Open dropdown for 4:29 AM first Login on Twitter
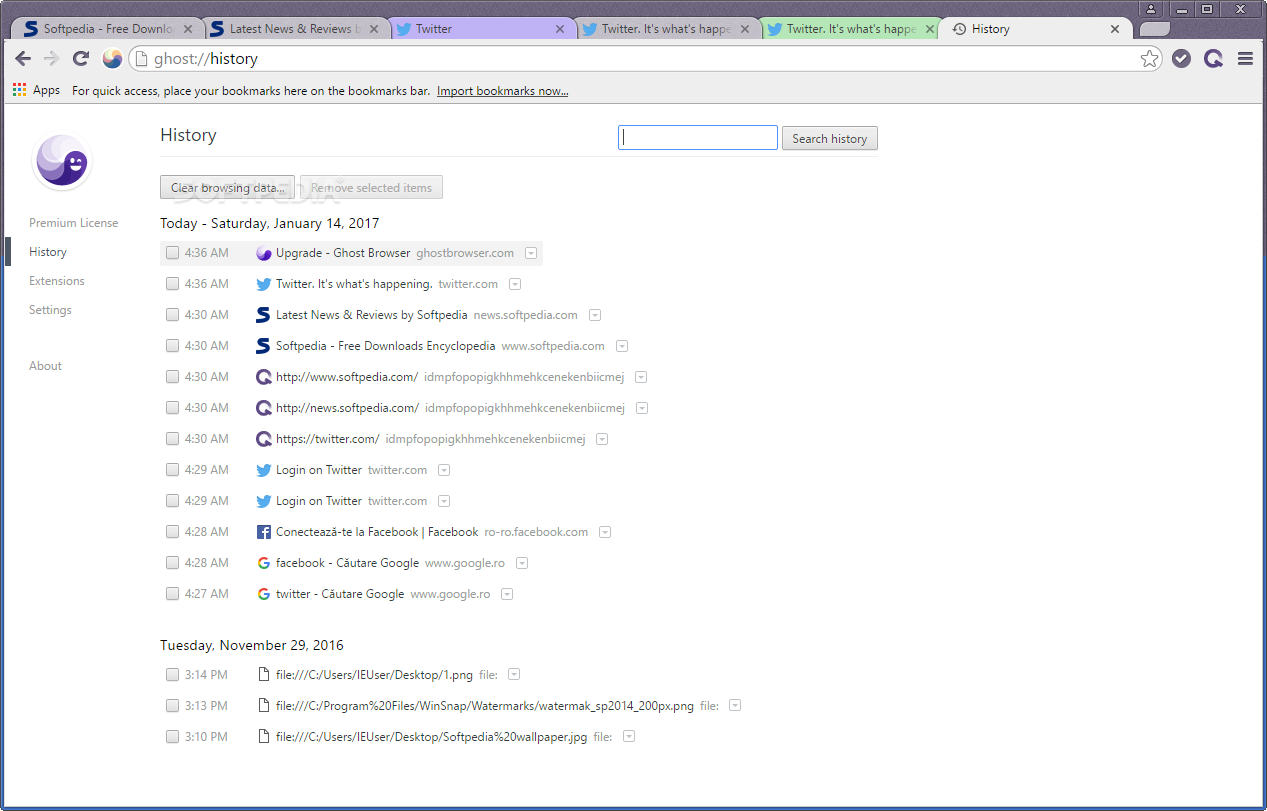The image size is (1267, 811). pos(444,470)
